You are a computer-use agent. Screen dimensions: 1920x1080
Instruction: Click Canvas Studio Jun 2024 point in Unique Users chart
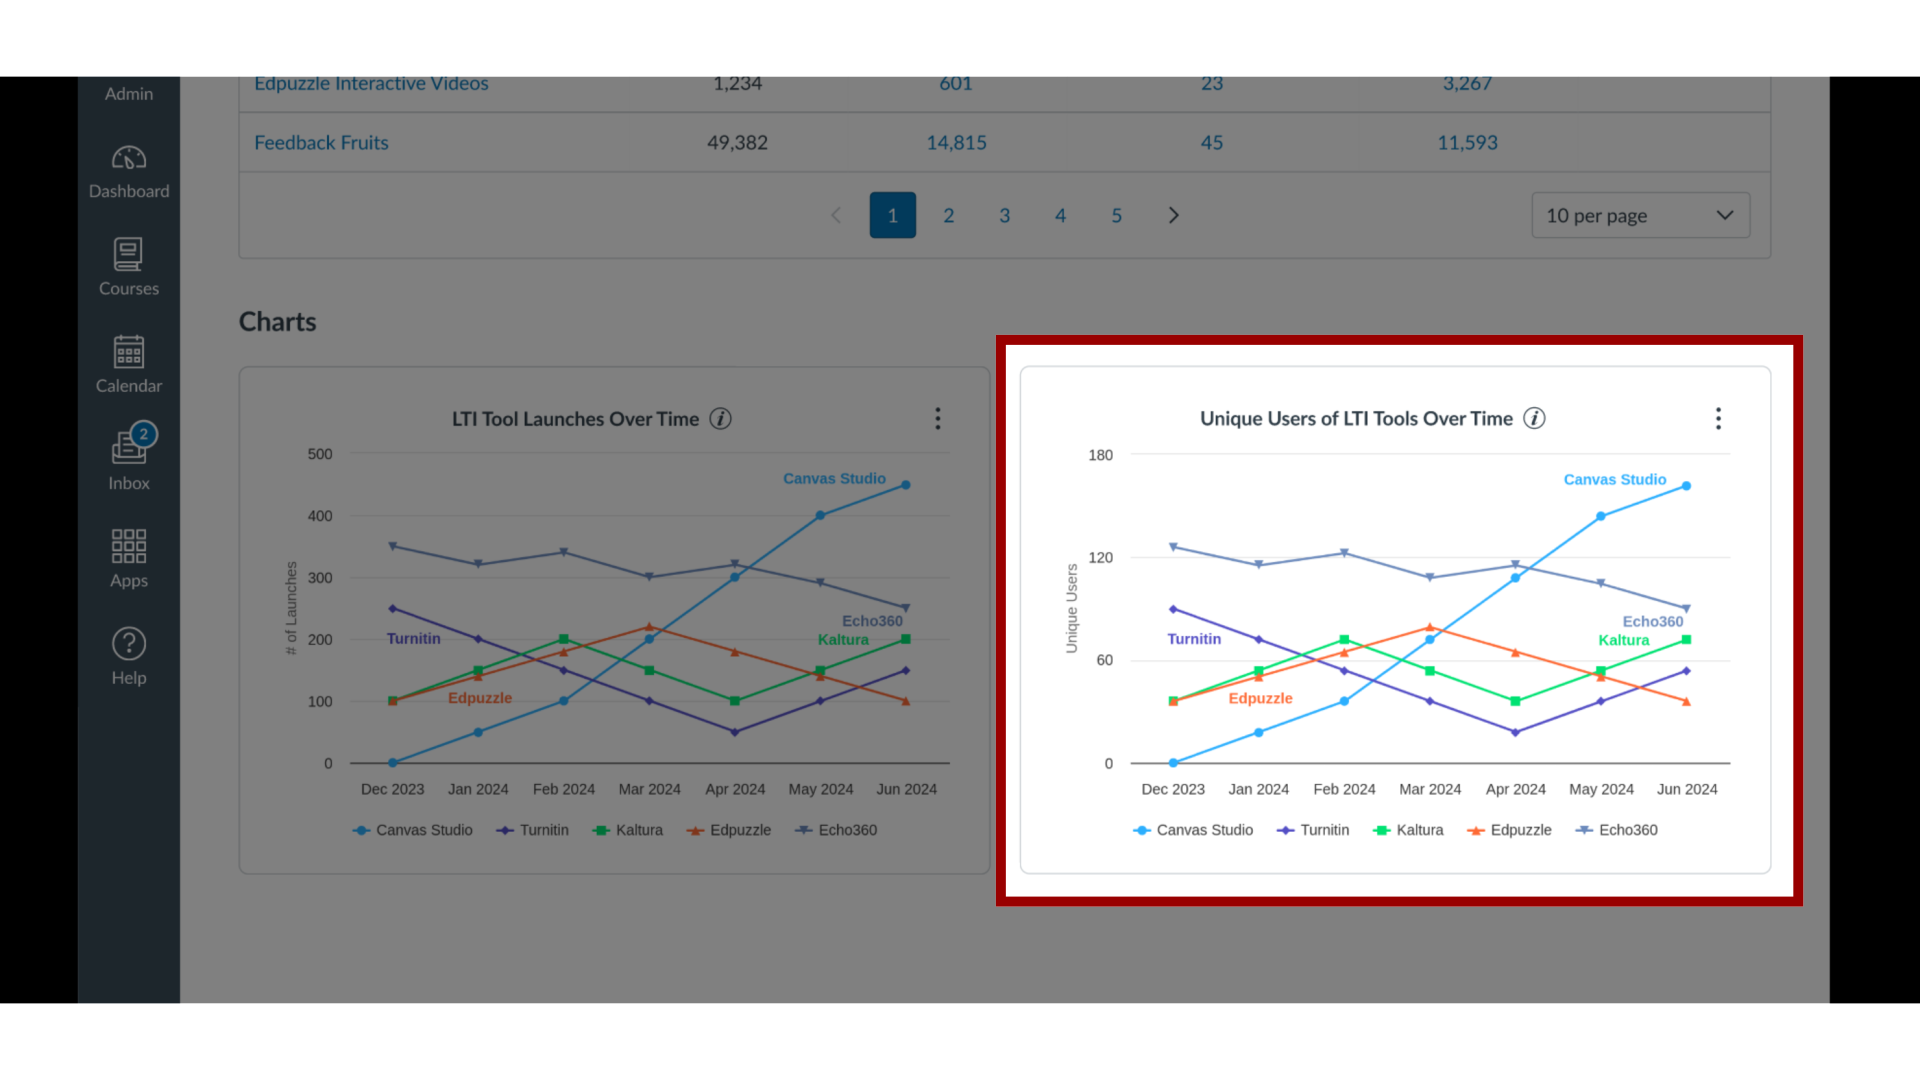pyautogui.click(x=1686, y=486)
